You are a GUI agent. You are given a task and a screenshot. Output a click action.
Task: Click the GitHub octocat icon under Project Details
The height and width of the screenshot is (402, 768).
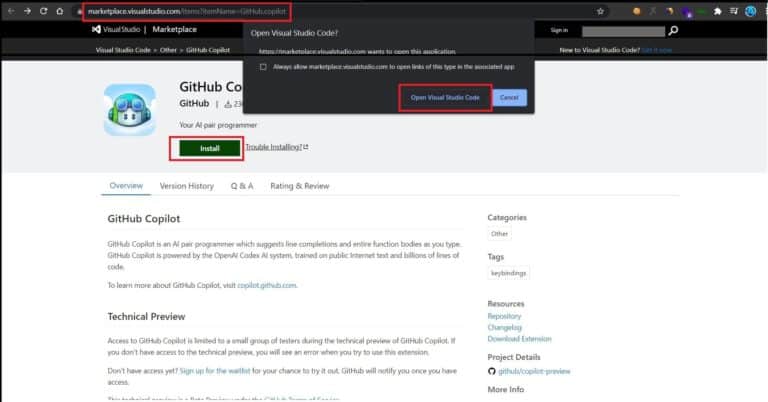pos(492,371)
